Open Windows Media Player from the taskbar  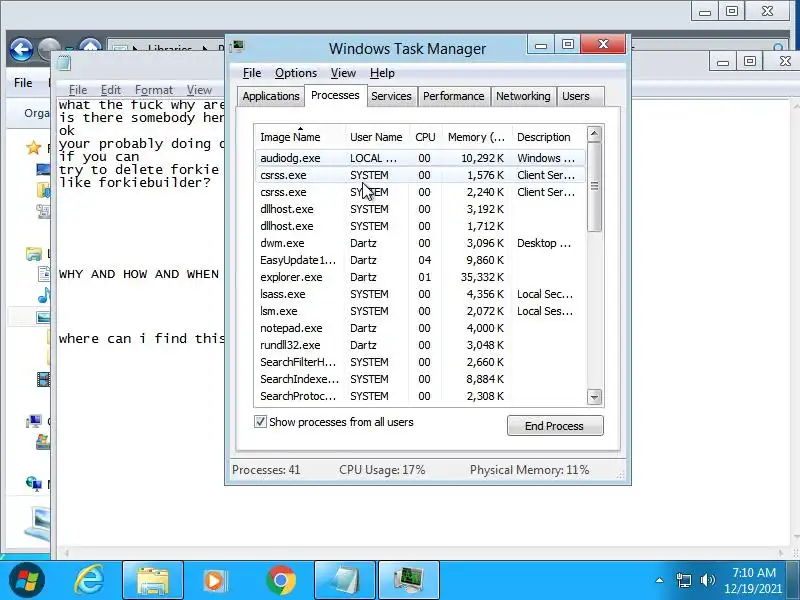[x=214, y=581]
